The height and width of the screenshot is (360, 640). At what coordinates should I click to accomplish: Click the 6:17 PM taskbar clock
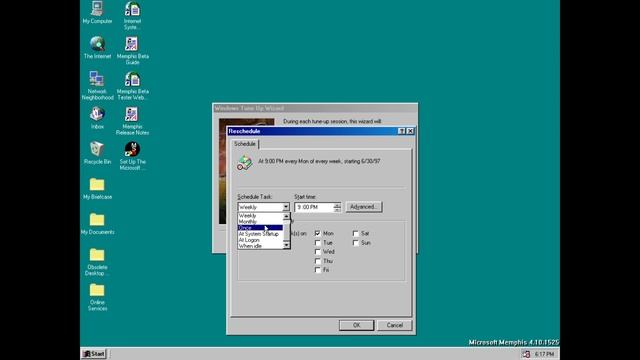pos(544,354)
